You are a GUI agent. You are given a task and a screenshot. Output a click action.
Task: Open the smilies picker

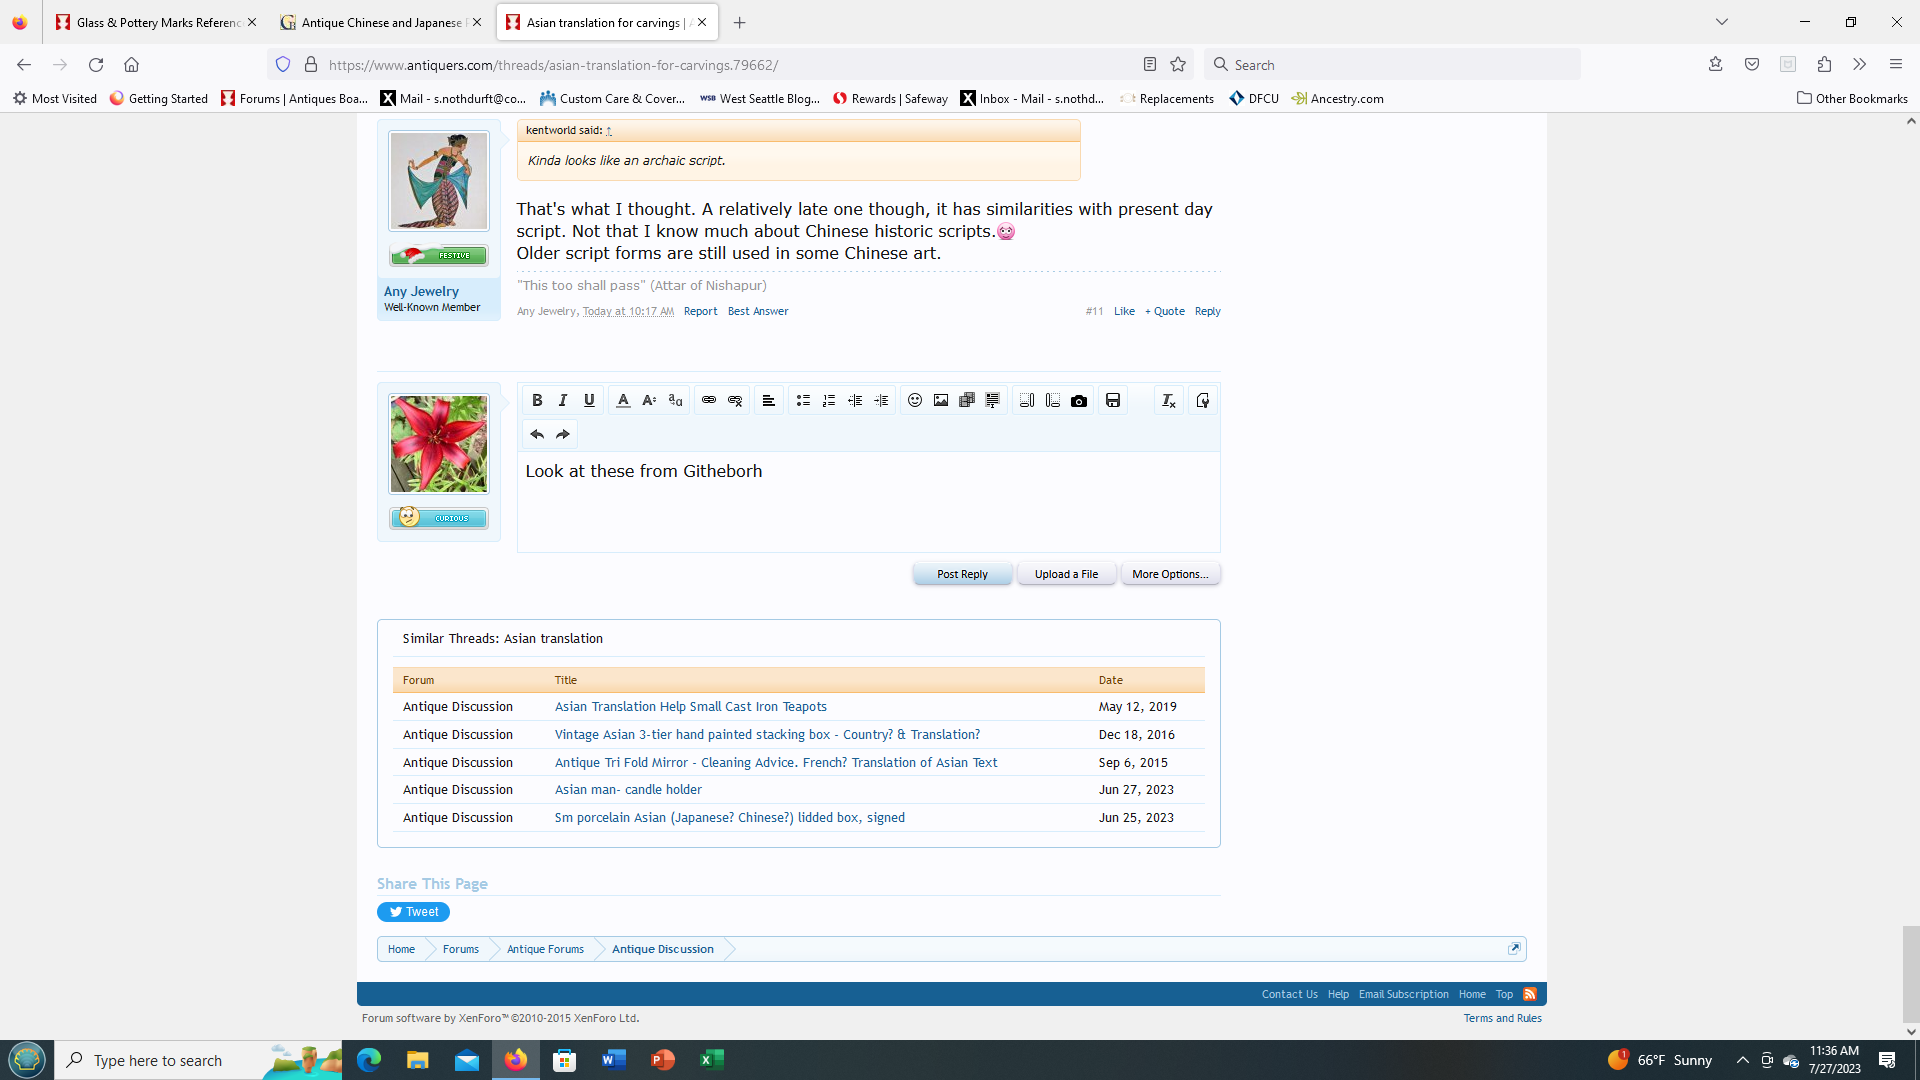(x=915, y=400)
